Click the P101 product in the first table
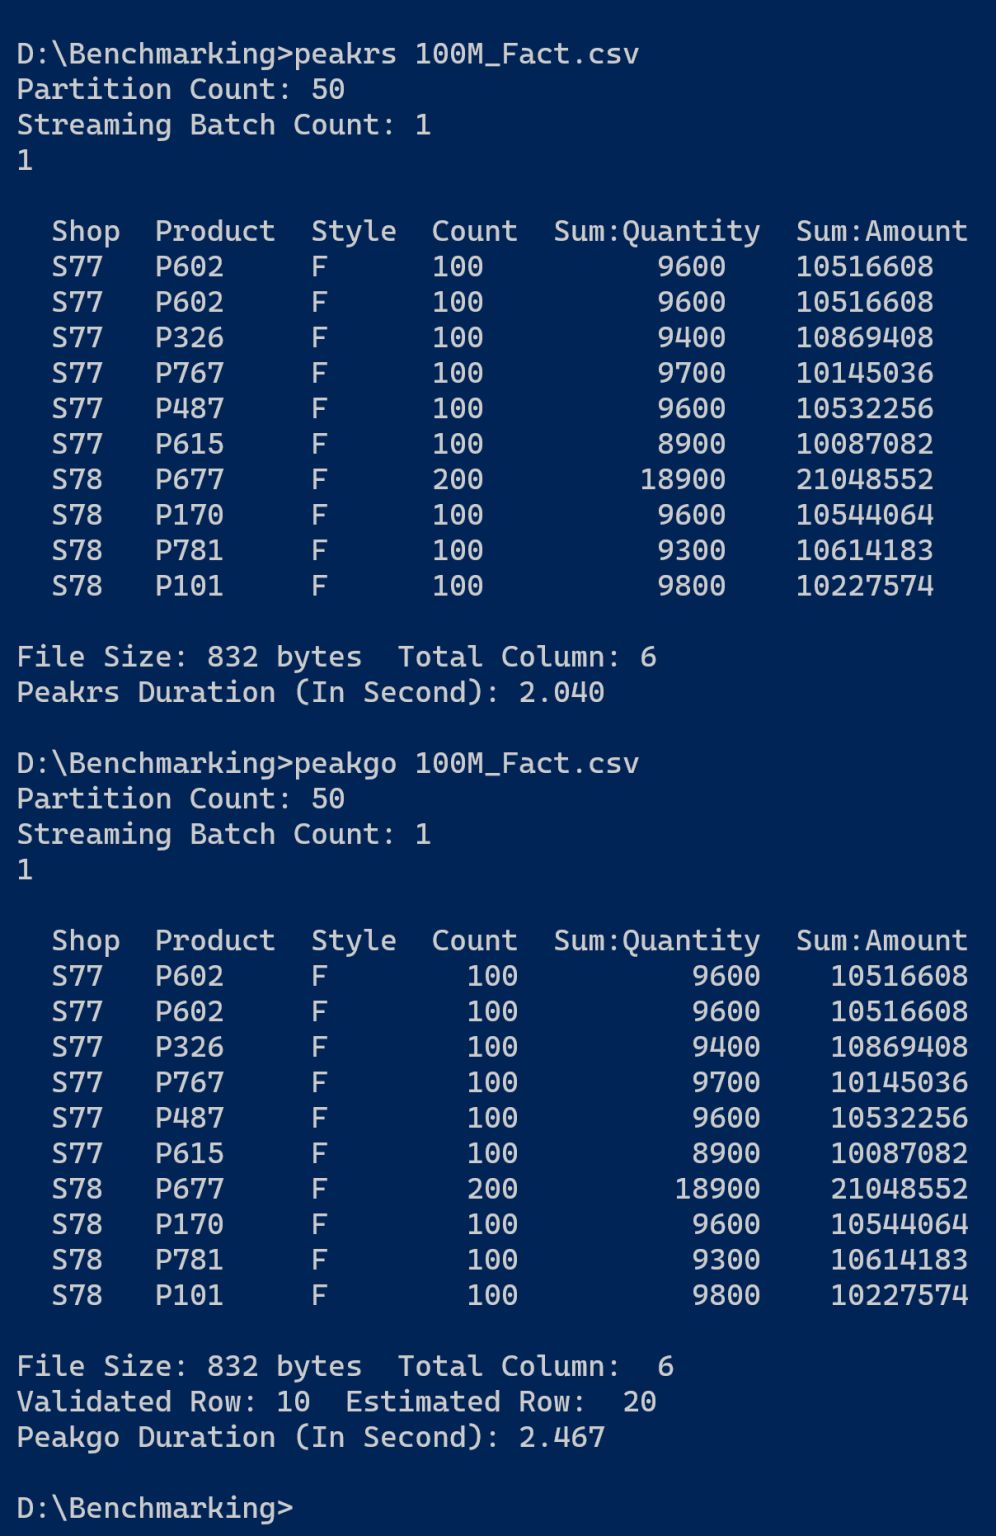Screen dimensions: 996x1536 189,586
